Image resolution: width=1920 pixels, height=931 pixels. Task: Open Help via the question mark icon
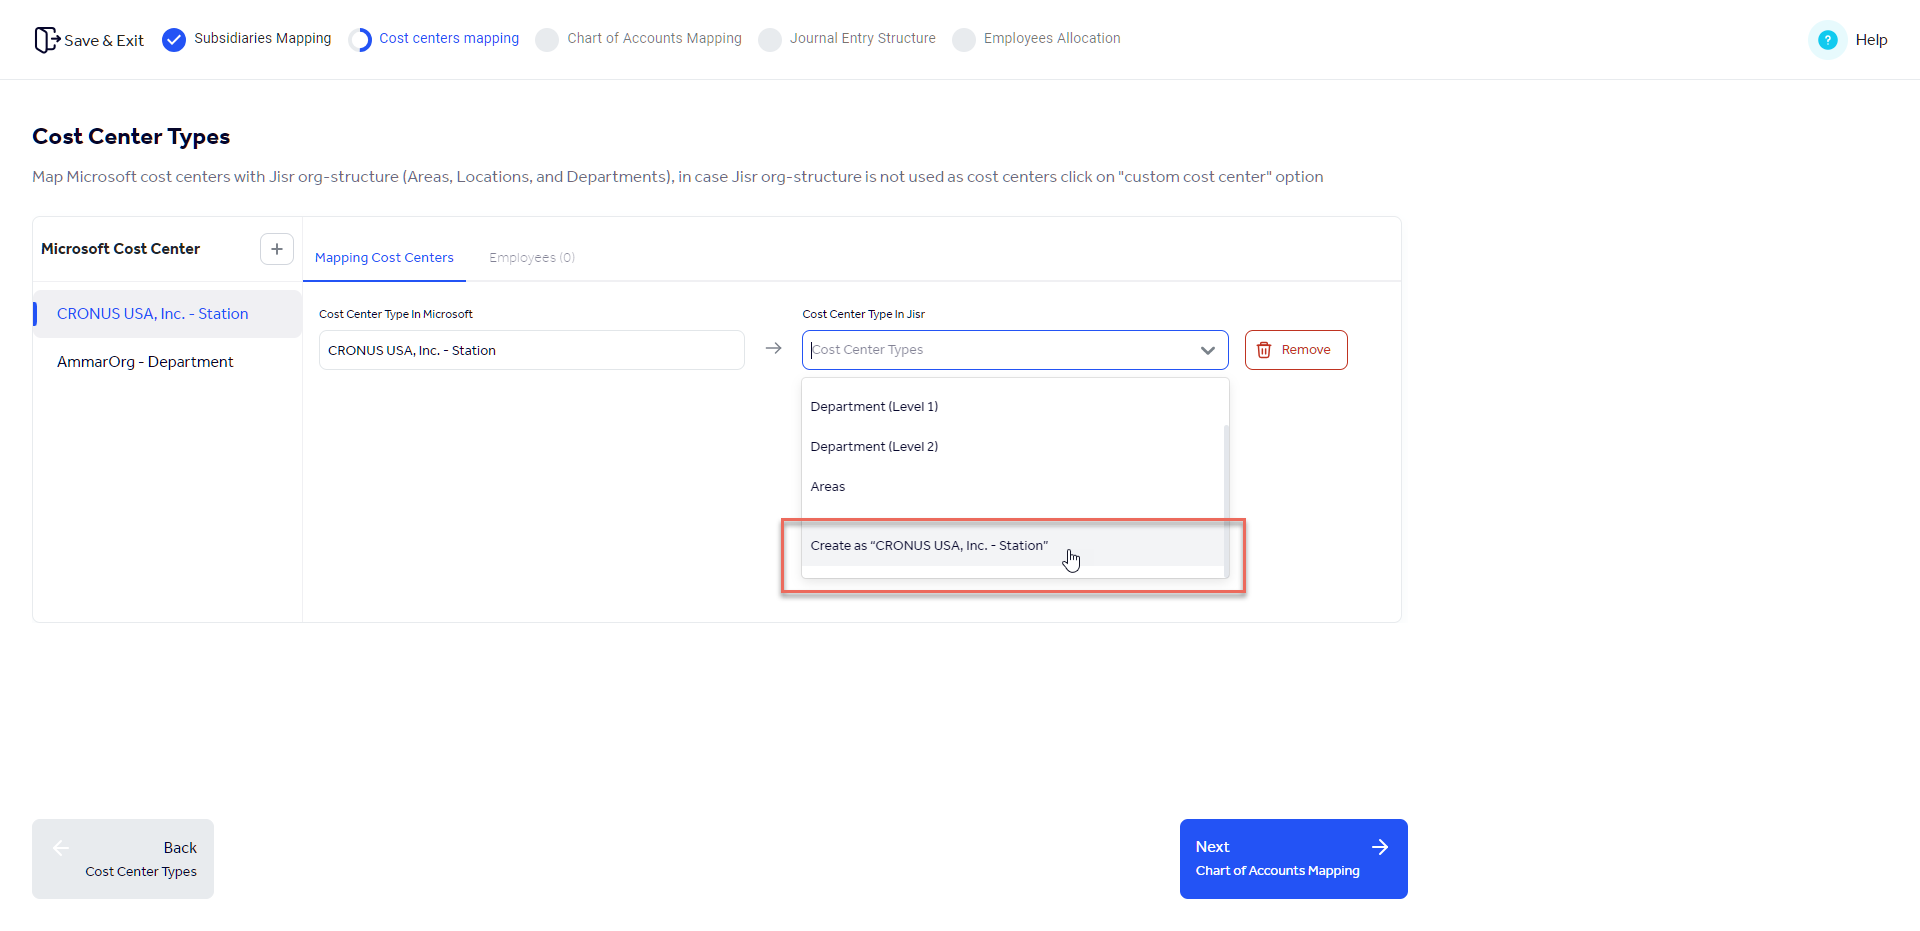[1827, 39]
